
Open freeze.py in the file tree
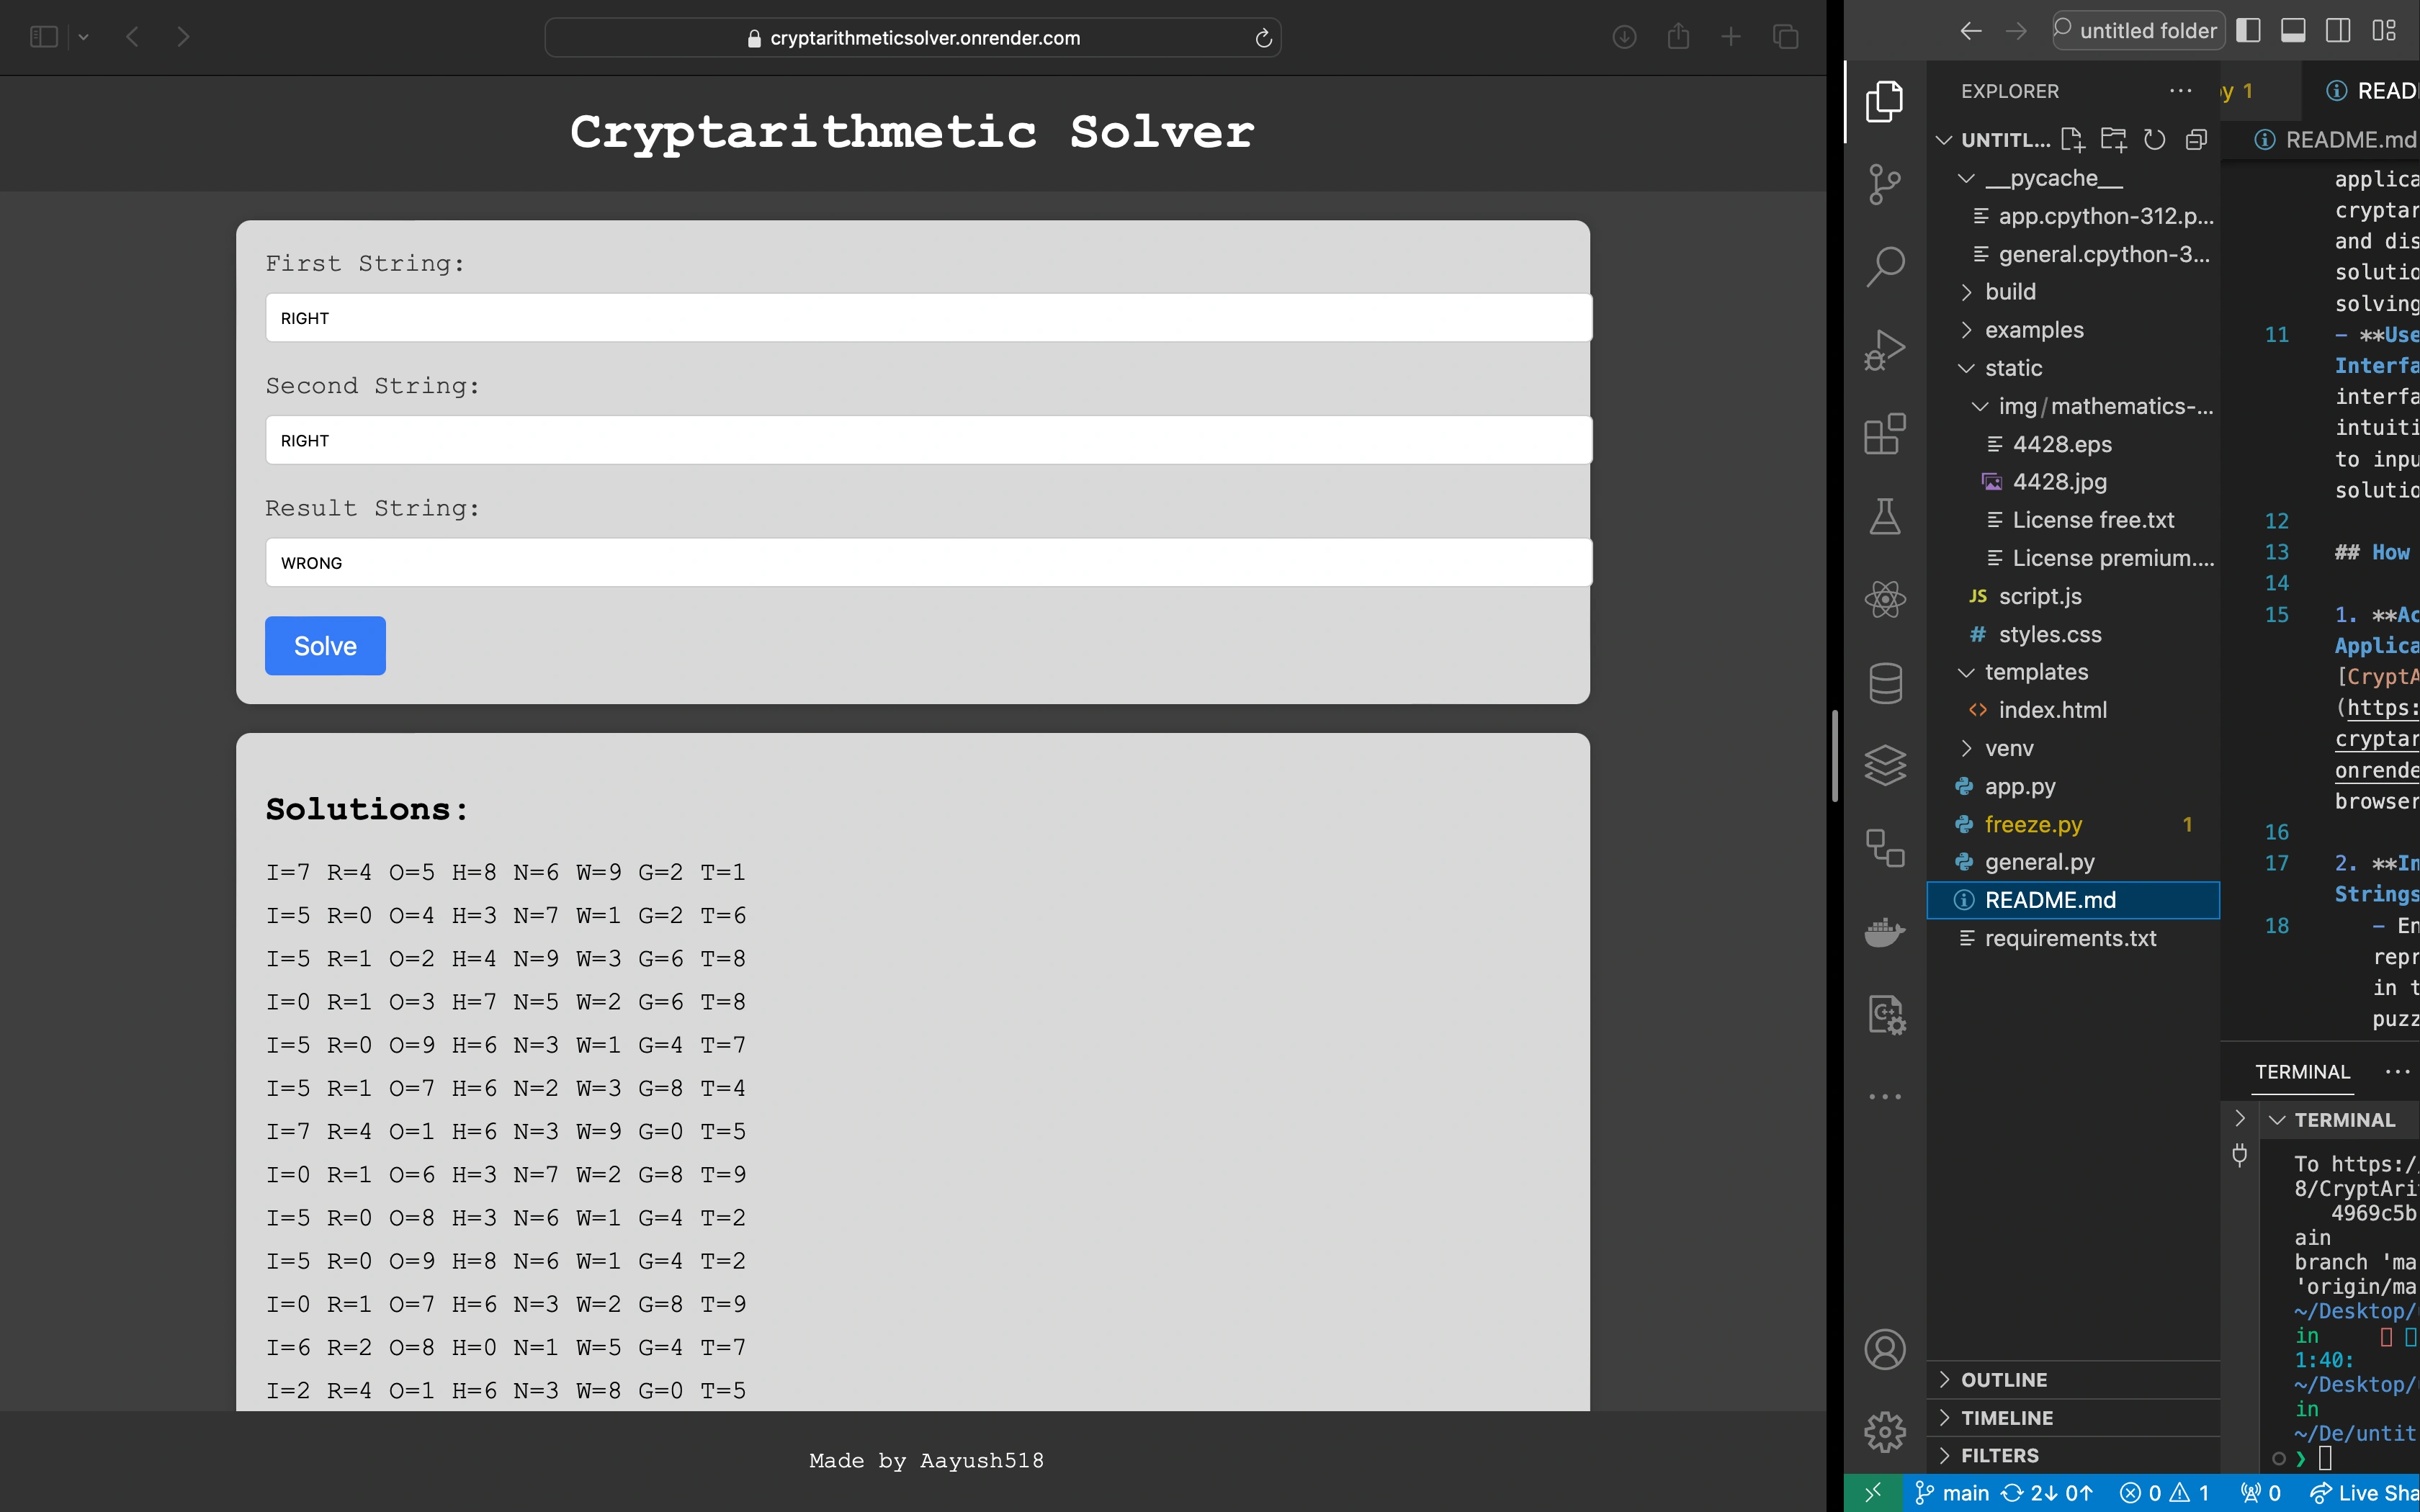coord(2033,824)
